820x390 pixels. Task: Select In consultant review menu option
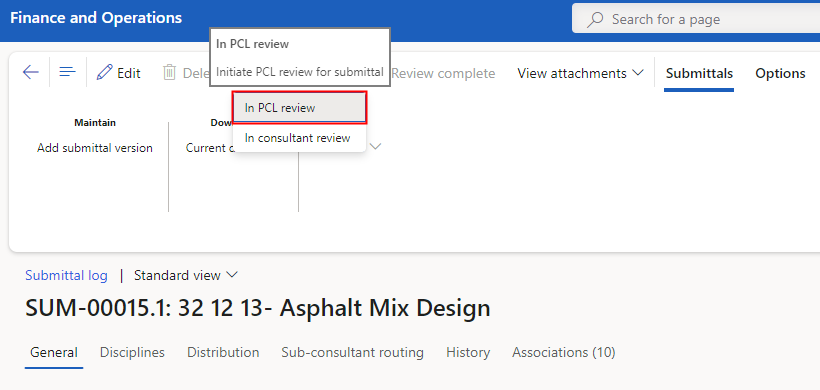pos(299,139)
